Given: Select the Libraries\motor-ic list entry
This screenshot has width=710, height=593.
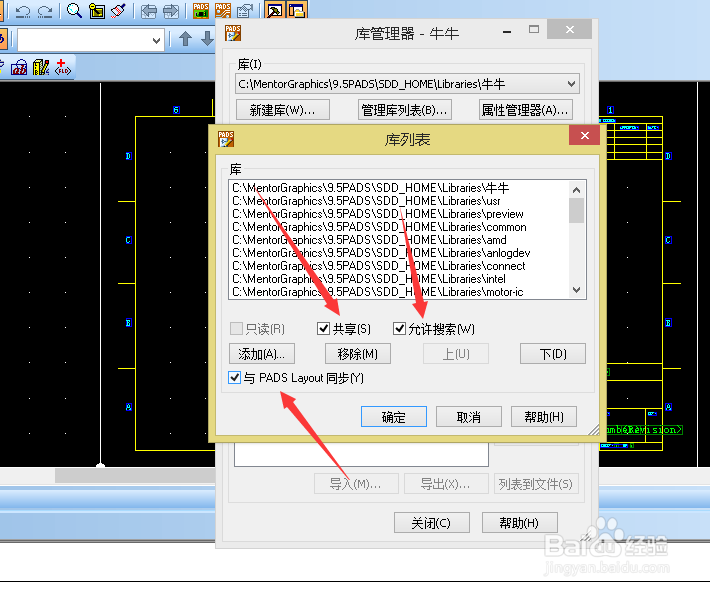Looking at the screenshot, I should (x=399, y=292).
